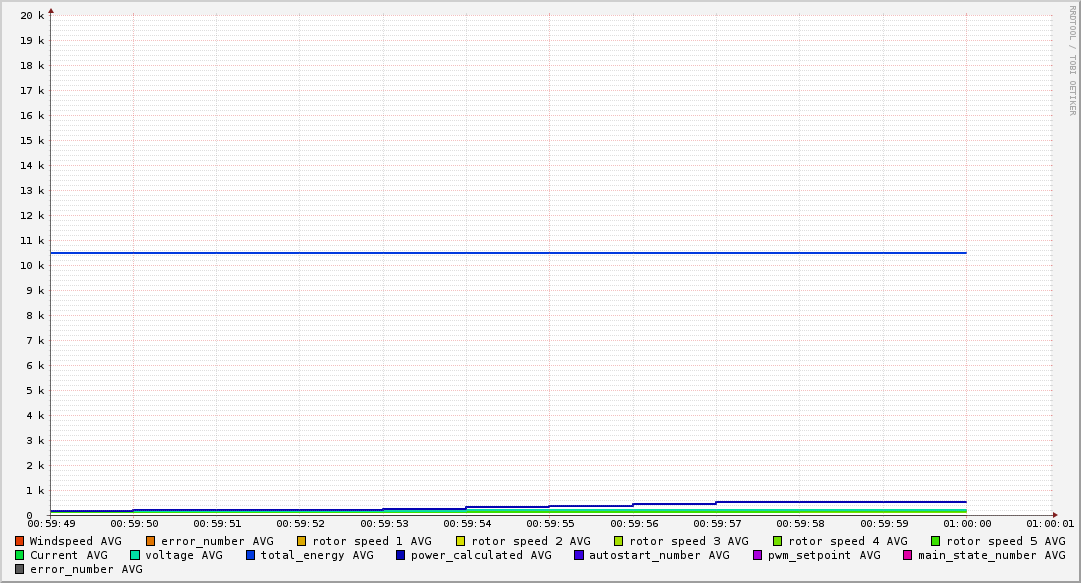The image size is (1081, 583).
Task: Select the power_calculated AVG legend entry text
Action: coord(480,555)
